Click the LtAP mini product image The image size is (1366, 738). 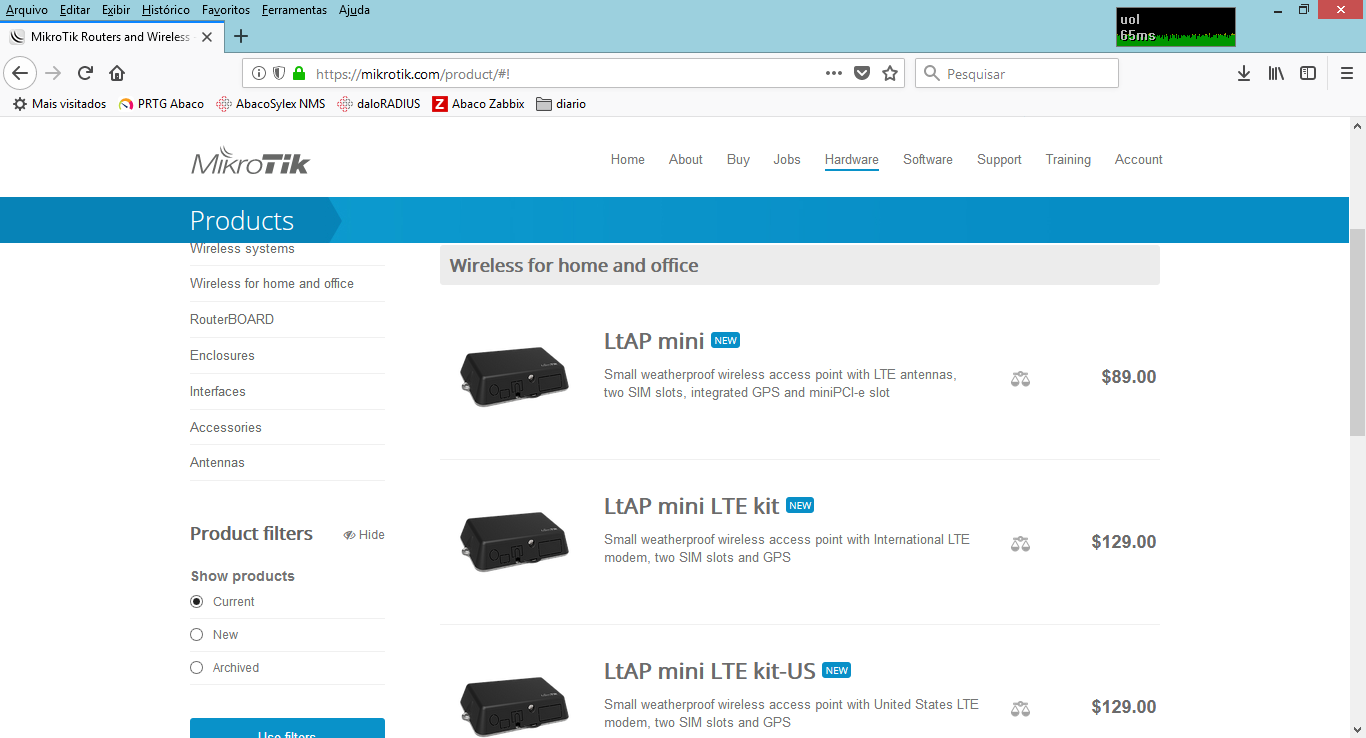(514, 377)
